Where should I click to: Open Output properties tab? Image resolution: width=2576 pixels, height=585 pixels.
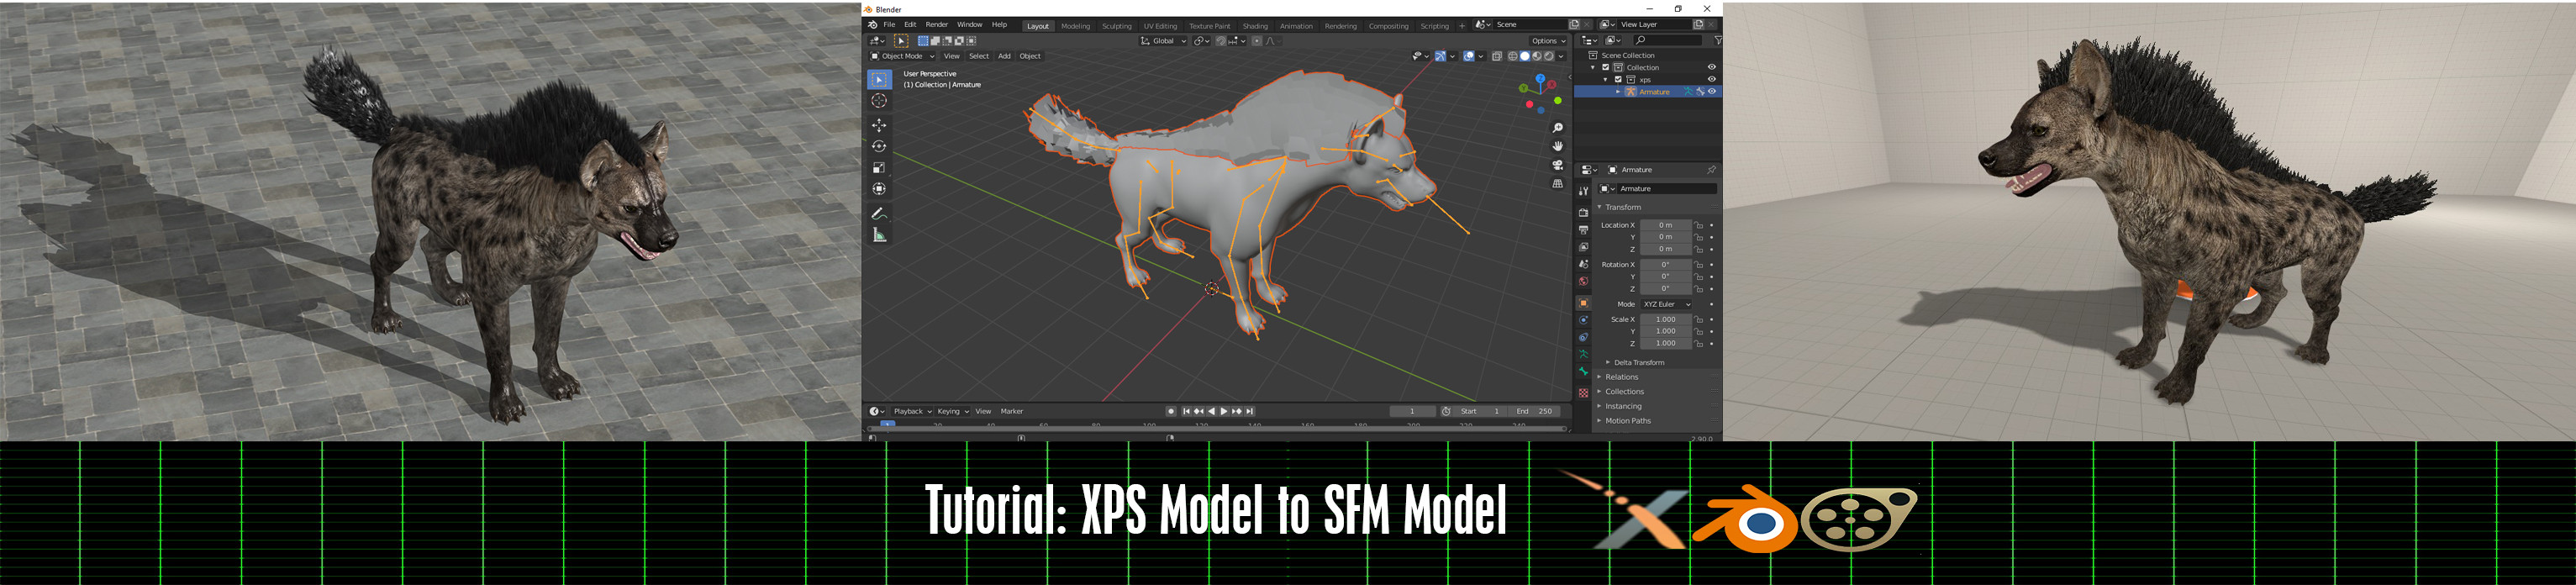pyautogui.click(x=1583, y=229)
